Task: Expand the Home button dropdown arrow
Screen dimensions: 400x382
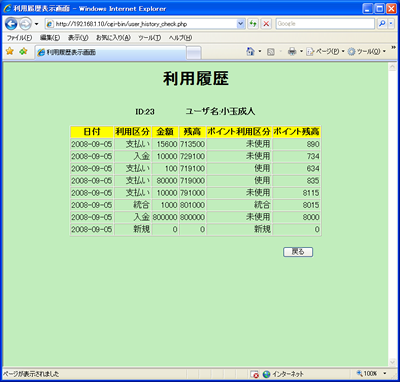Action: (x=260, y=51)
